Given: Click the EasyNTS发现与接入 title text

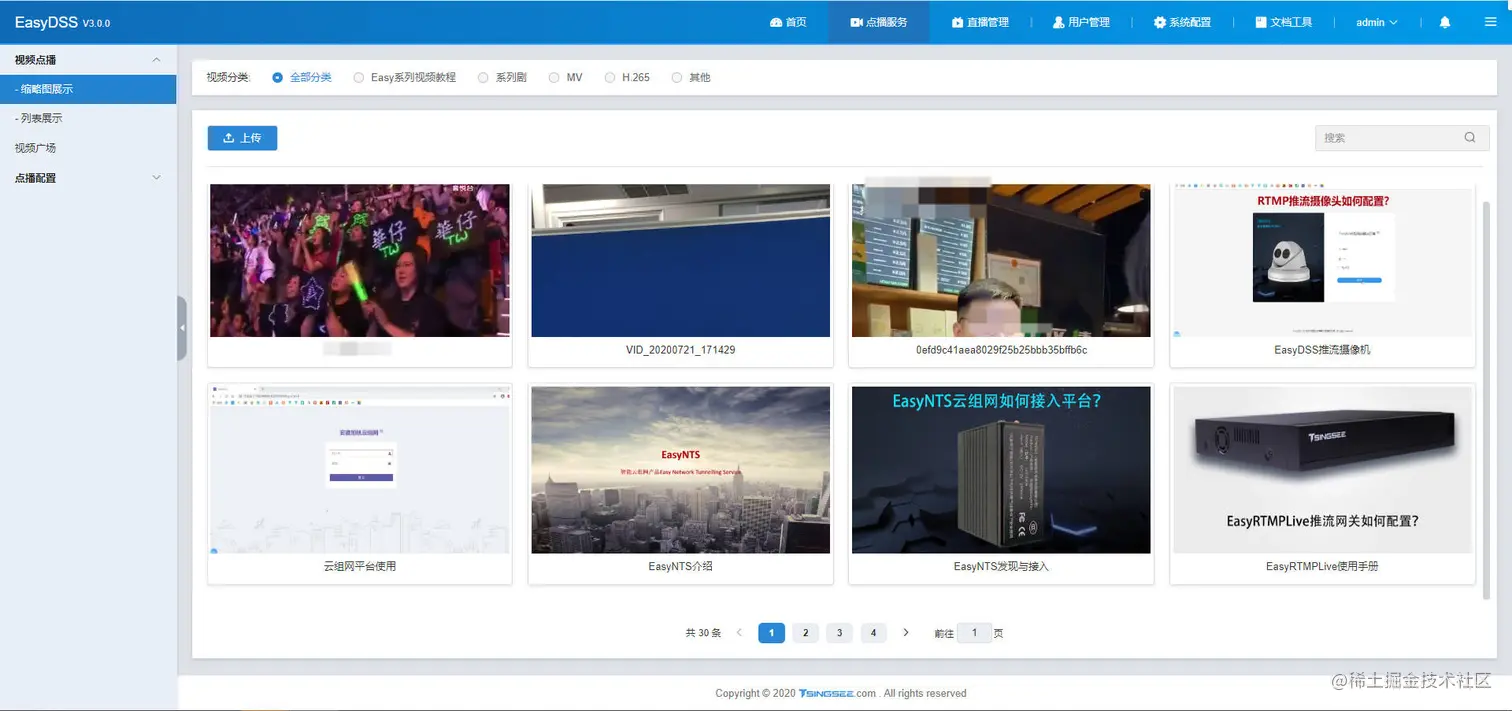Looking at the screenshot, I should [1001, 566].
